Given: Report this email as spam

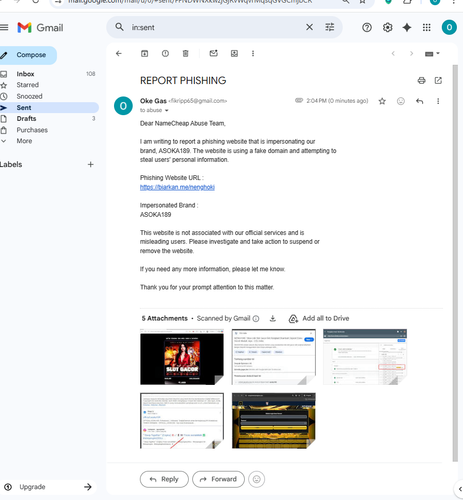Looking at the screenshot, I should click(x=165, y=53).
